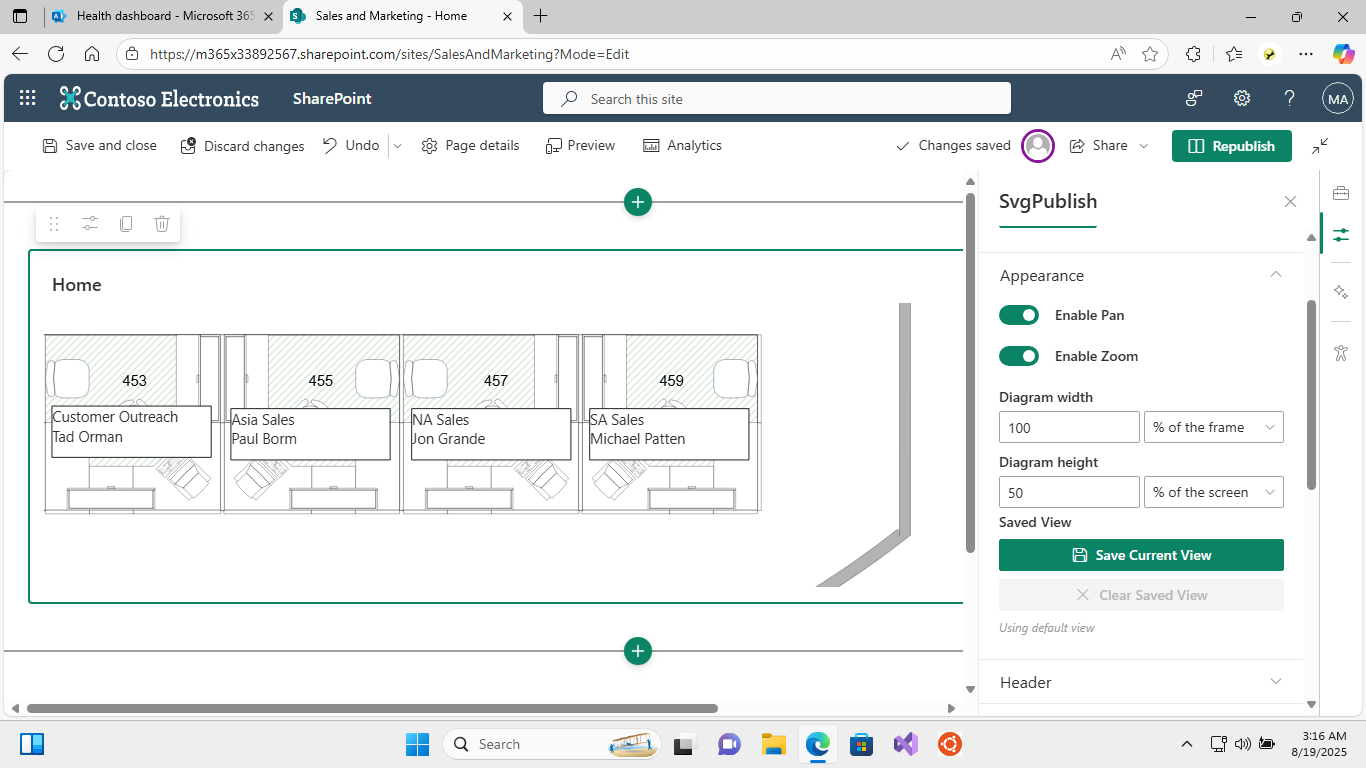
Task: Click Save Current View button
Action: click(x=1141, y=555)
